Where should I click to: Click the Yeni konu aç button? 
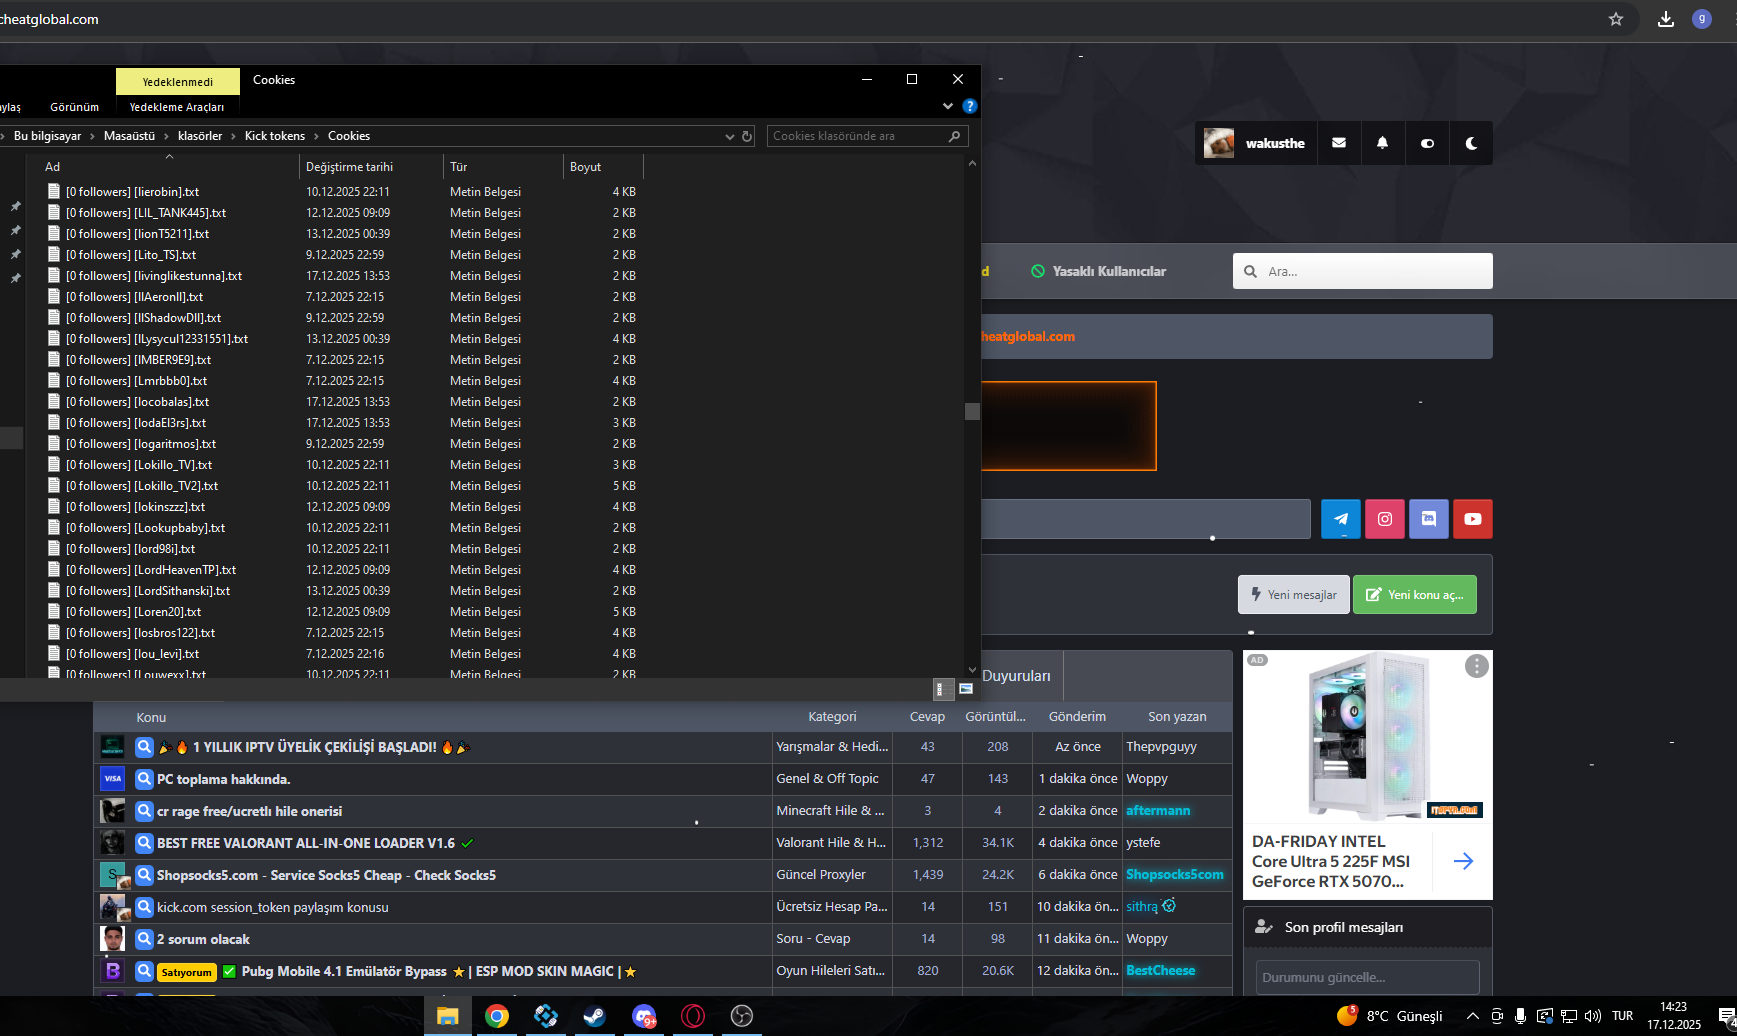tap(1415, 594)
